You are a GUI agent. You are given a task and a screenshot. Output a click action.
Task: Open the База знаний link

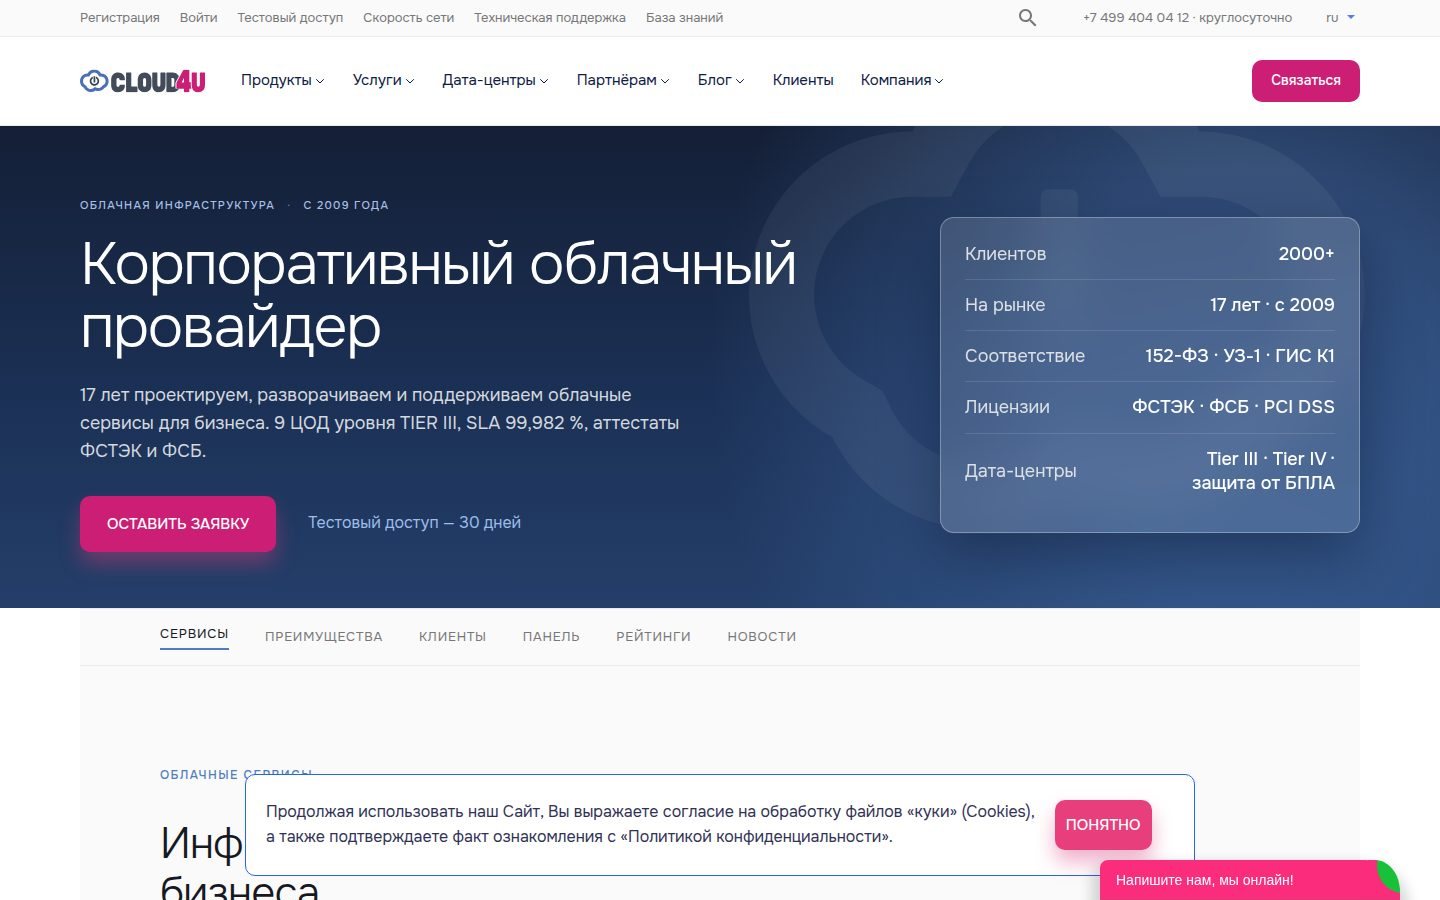(684, 18)
